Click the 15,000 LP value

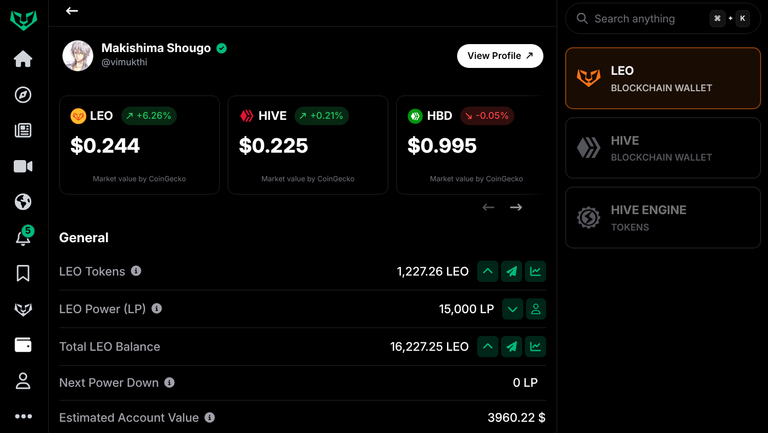[466, 309]
